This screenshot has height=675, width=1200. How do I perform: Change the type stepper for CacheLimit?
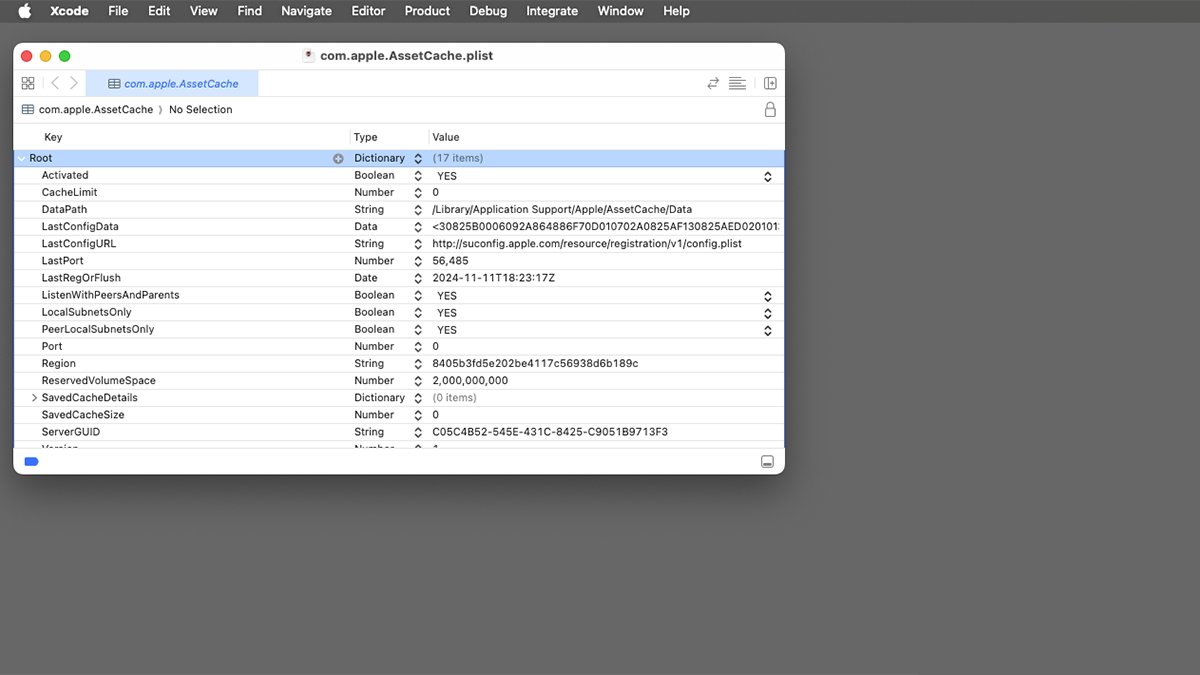pos(418,193)
